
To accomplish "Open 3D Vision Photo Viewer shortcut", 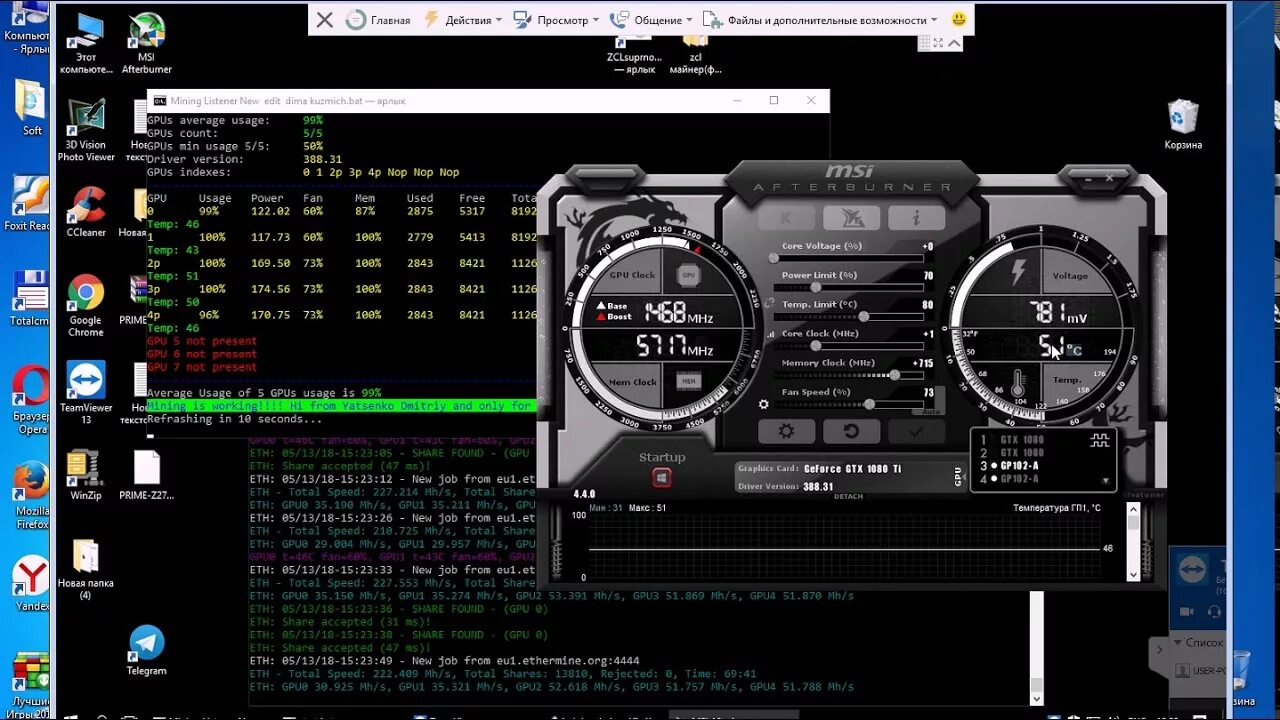I will pos(86,130).
